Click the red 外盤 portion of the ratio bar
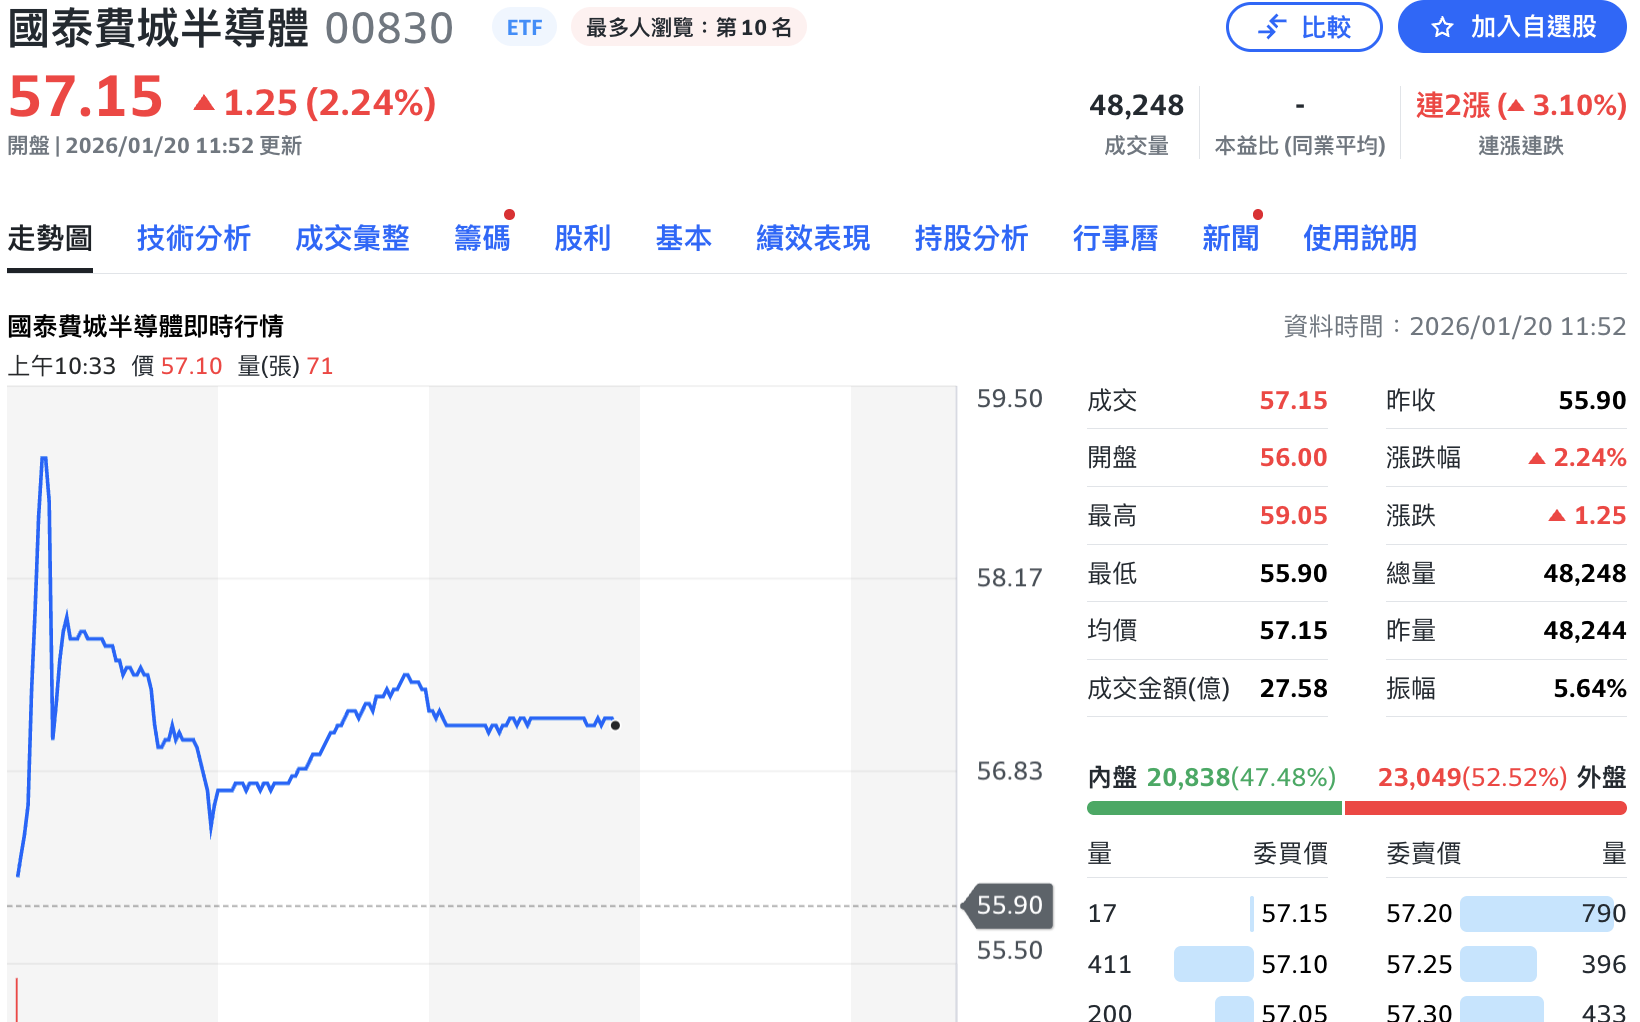The image size is (1640, 1022). pyautogui.click(x=1486, y=806)
